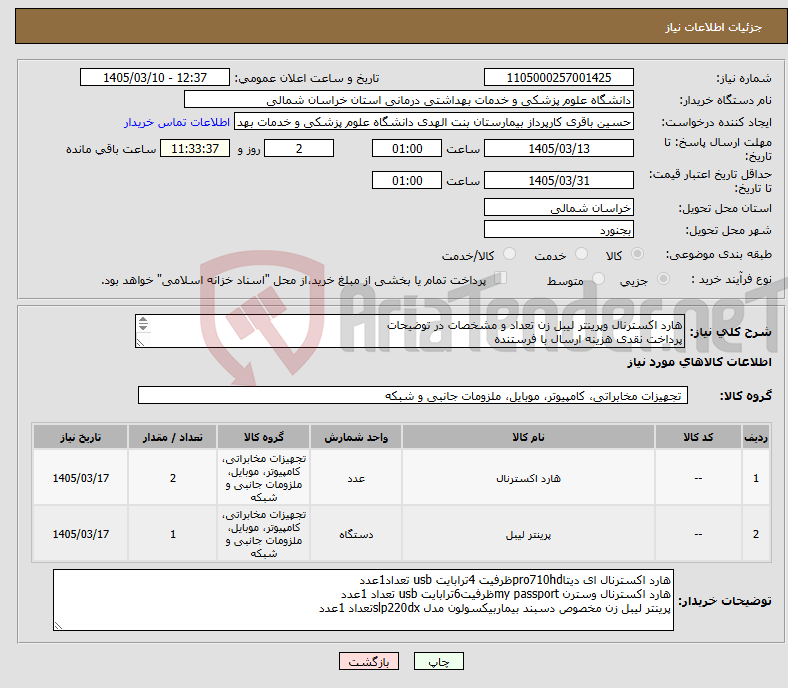This screenshot has width=788, height=688.
Task: Click the days remaining field showing 2
Action: coord(299,148)
